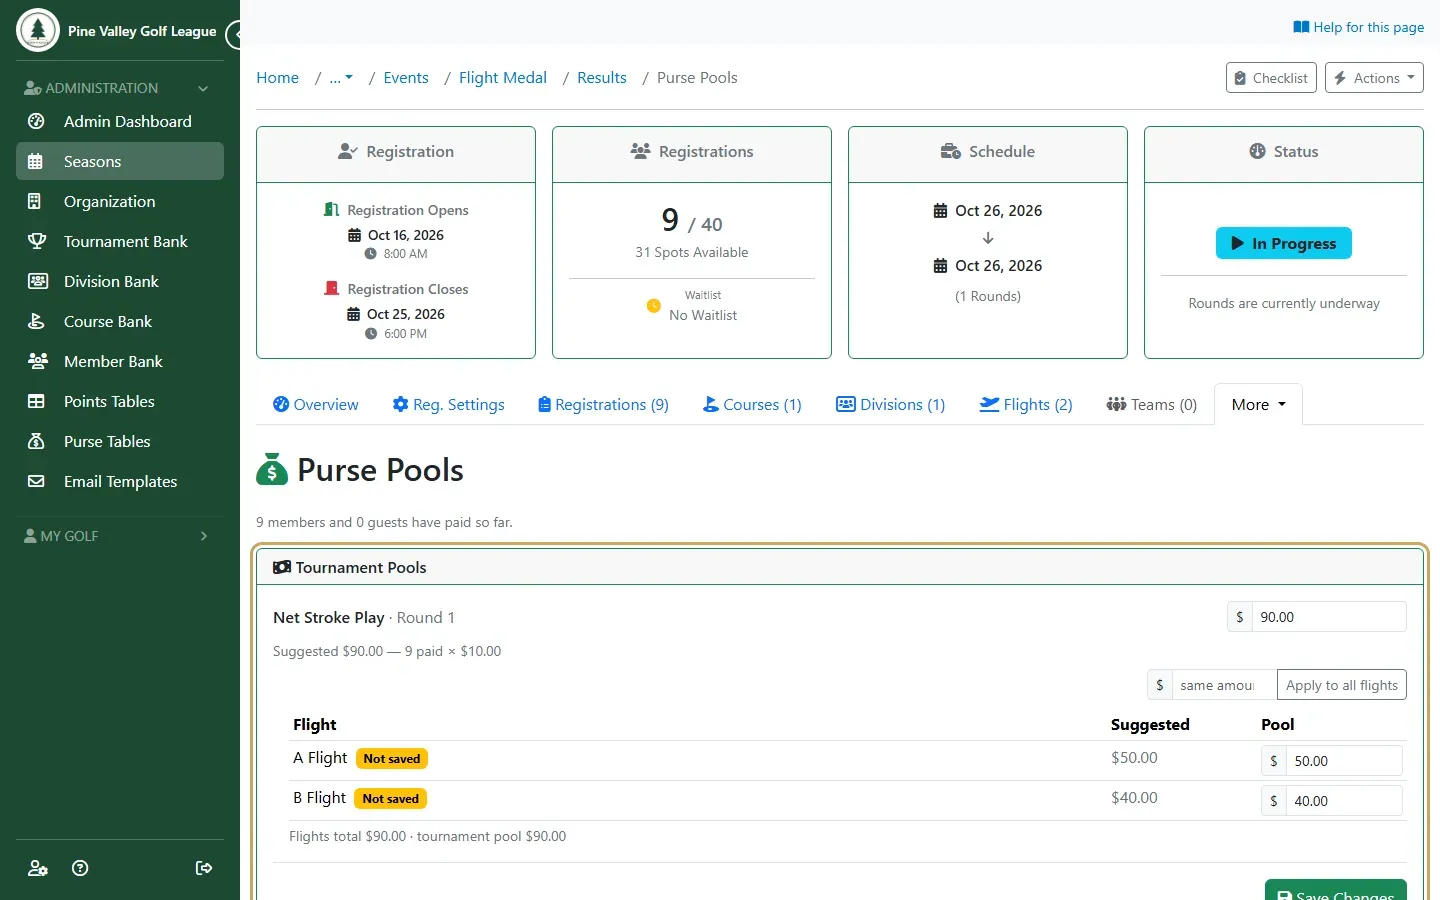This screenshot has width=1440, height=900.
Task: Switch to the Overview tab
Action: 316,405
